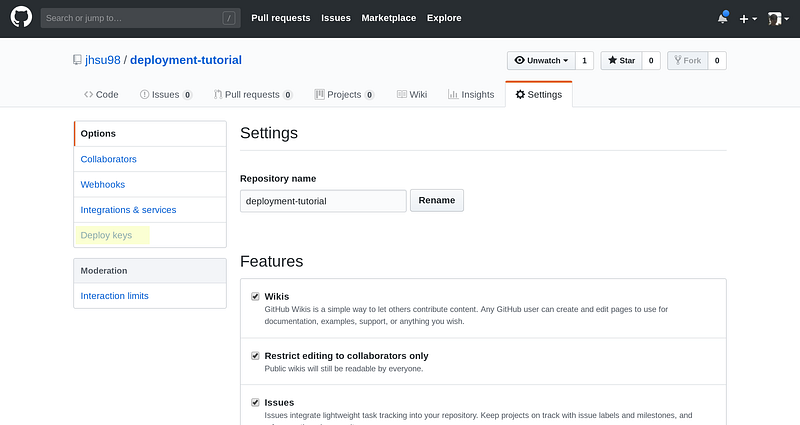Open the plus create-new dropdown
Image resolution: width=800 pixels, height=425 pixels.
point(748,19)
